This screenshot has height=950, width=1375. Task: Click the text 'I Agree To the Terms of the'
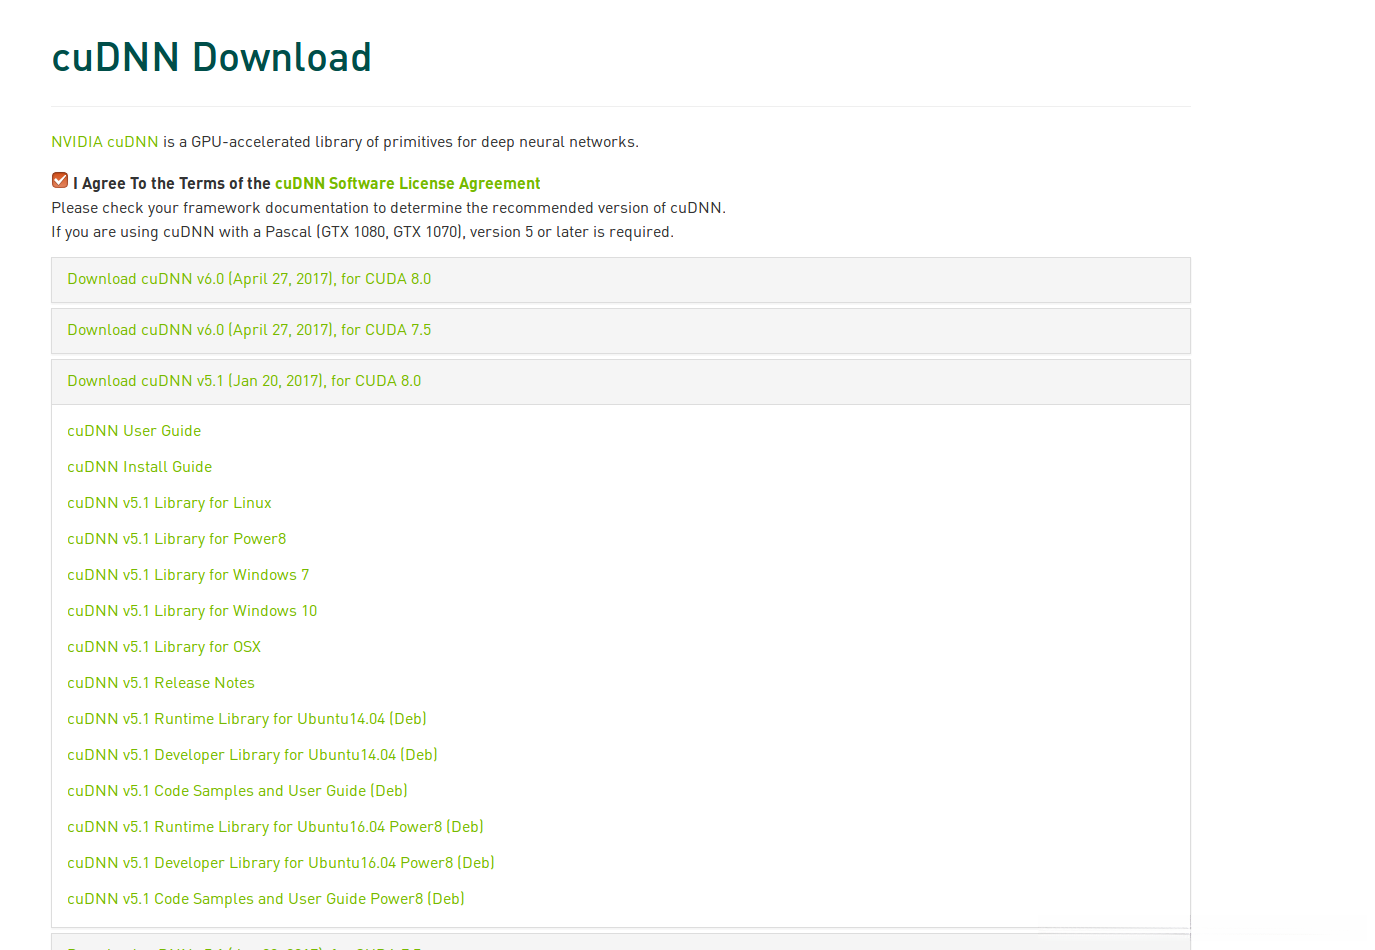coord(172,184)
